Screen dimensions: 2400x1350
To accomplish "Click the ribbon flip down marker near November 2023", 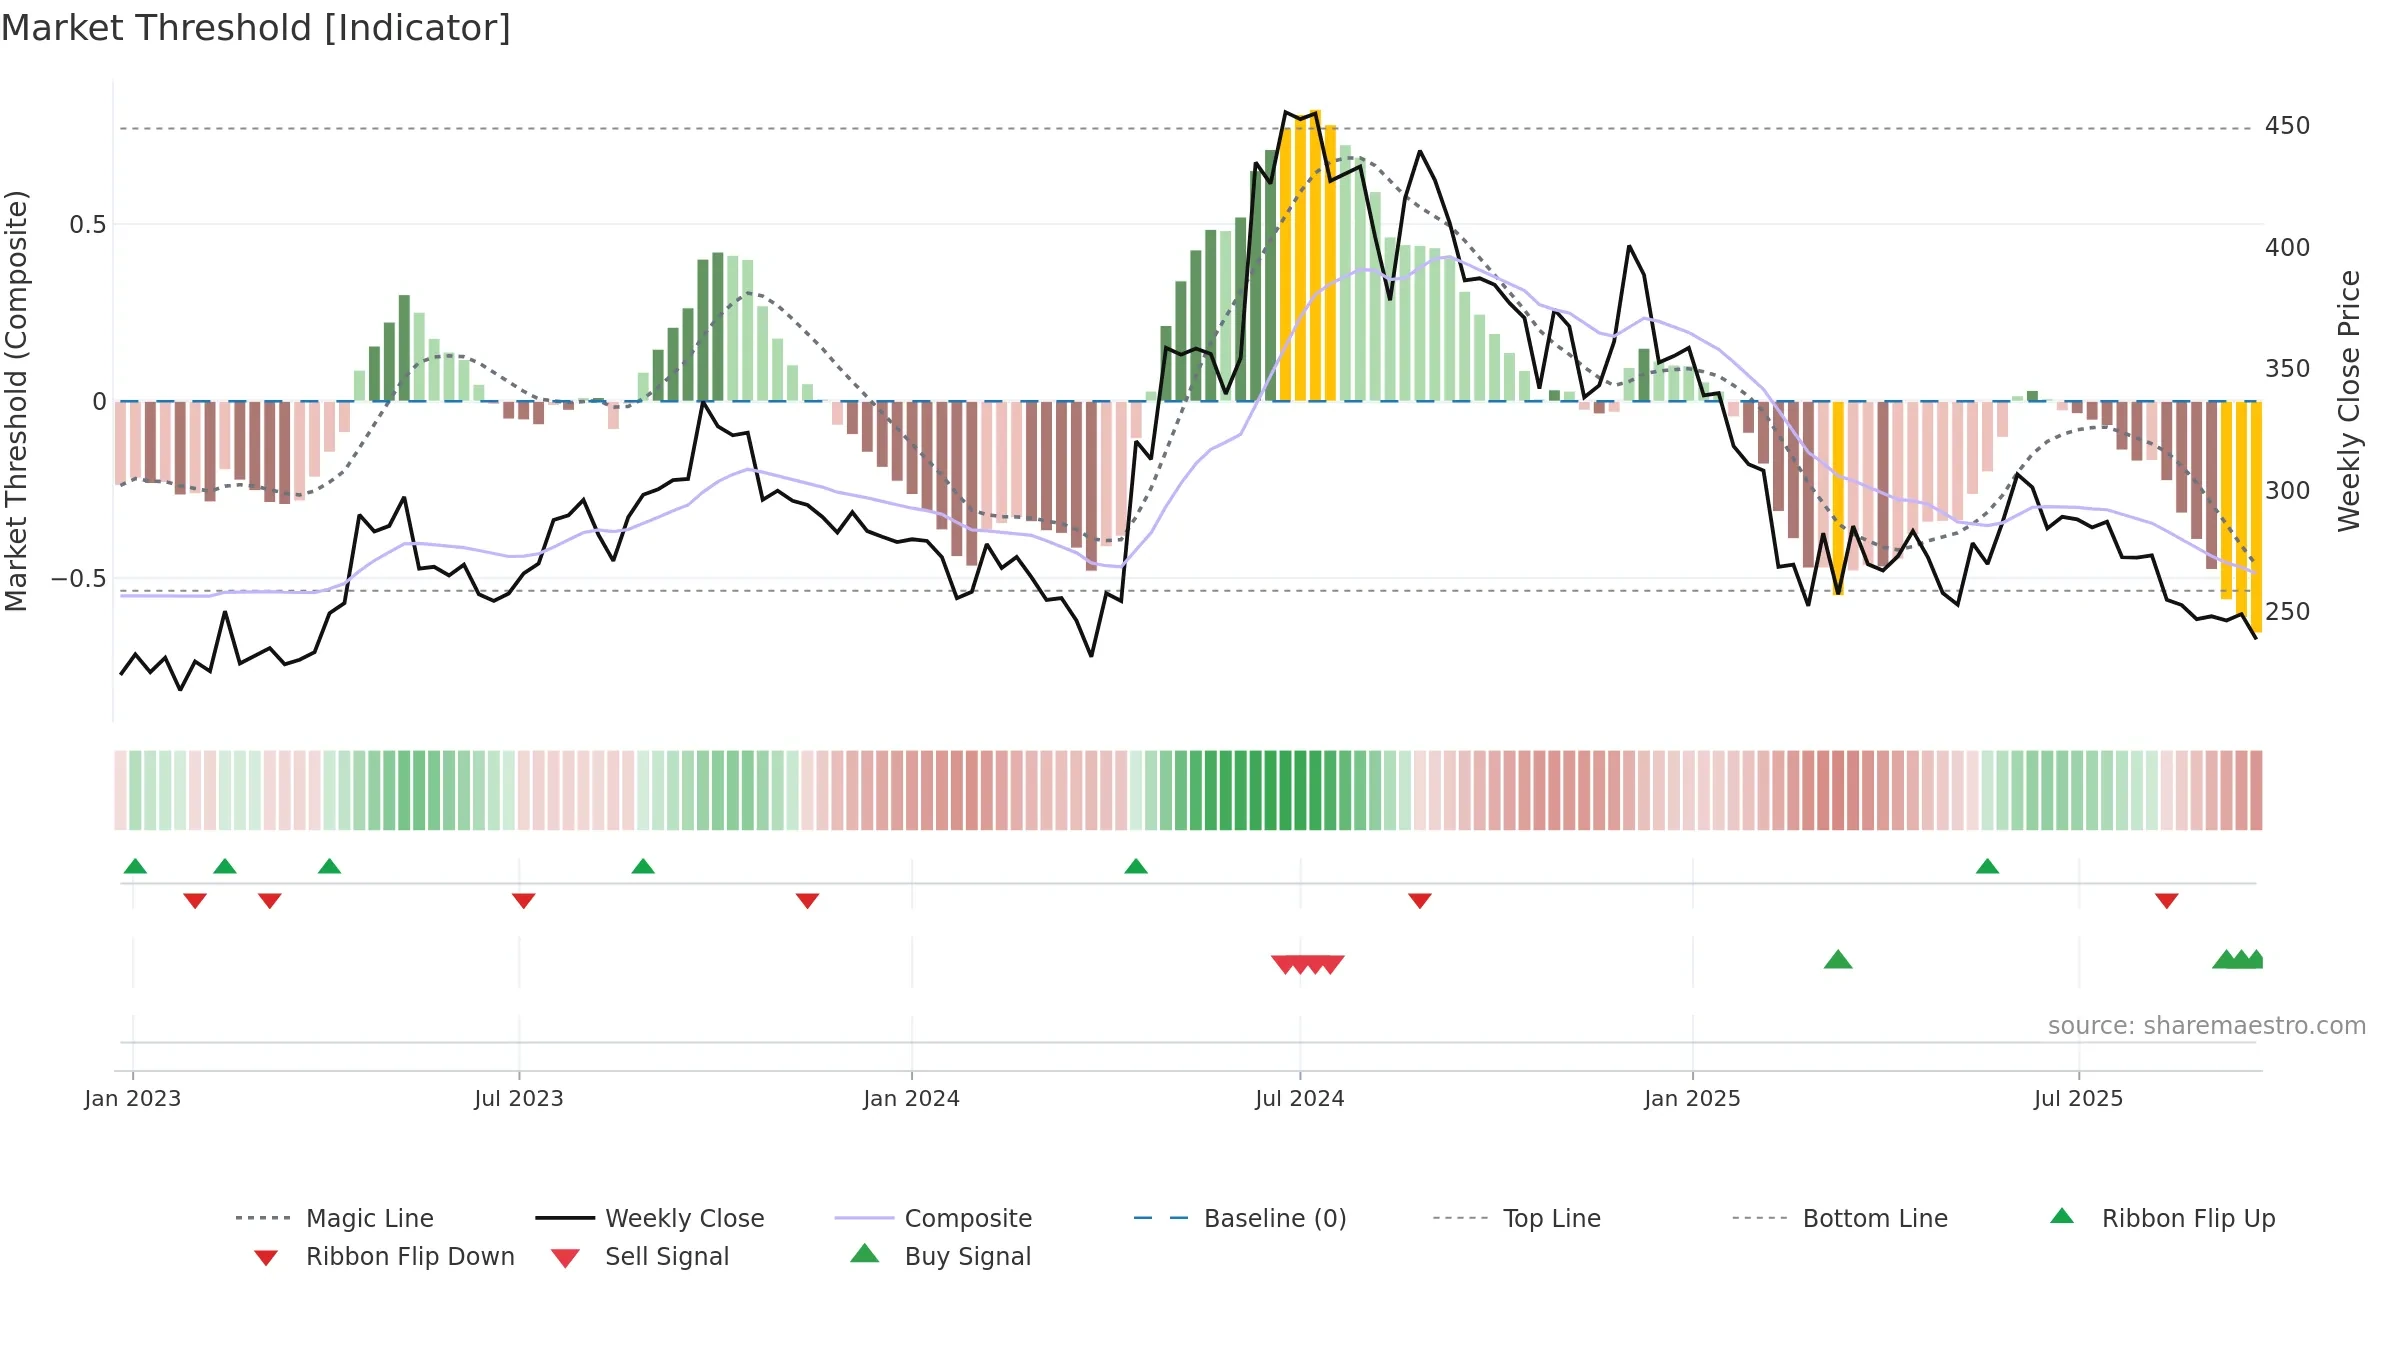I will 807,901.
